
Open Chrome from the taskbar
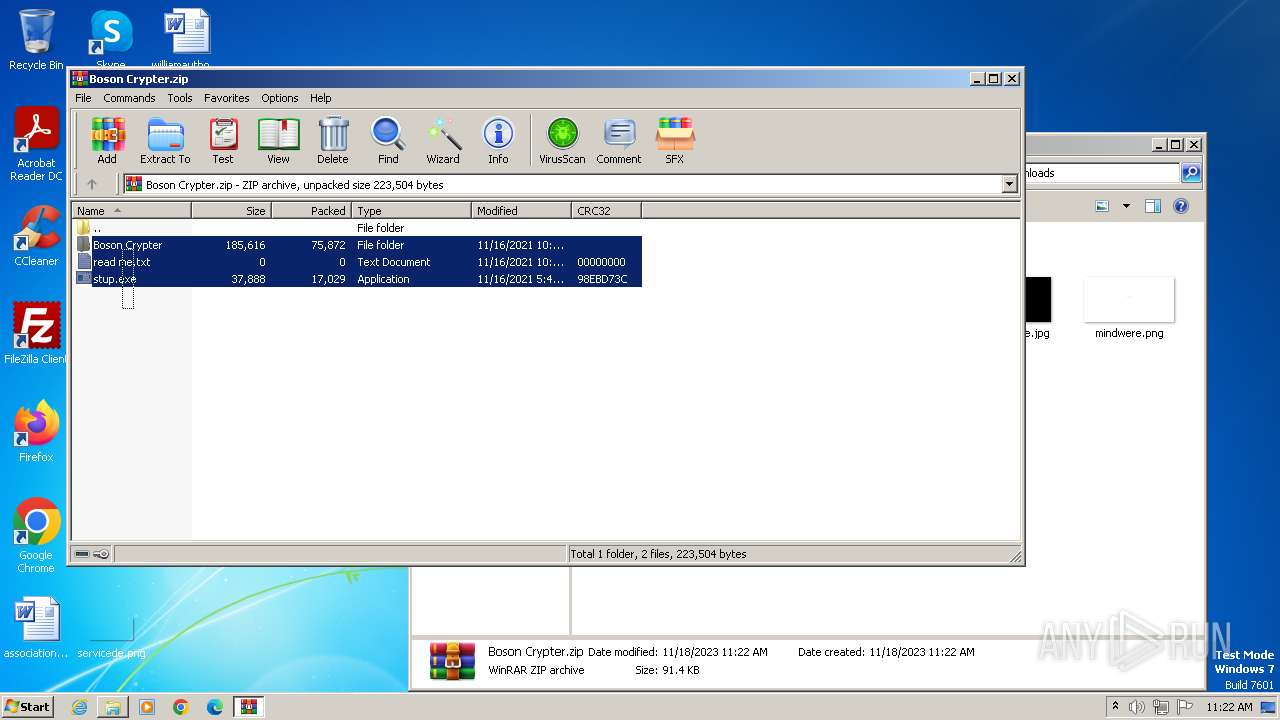click(181, 707)
